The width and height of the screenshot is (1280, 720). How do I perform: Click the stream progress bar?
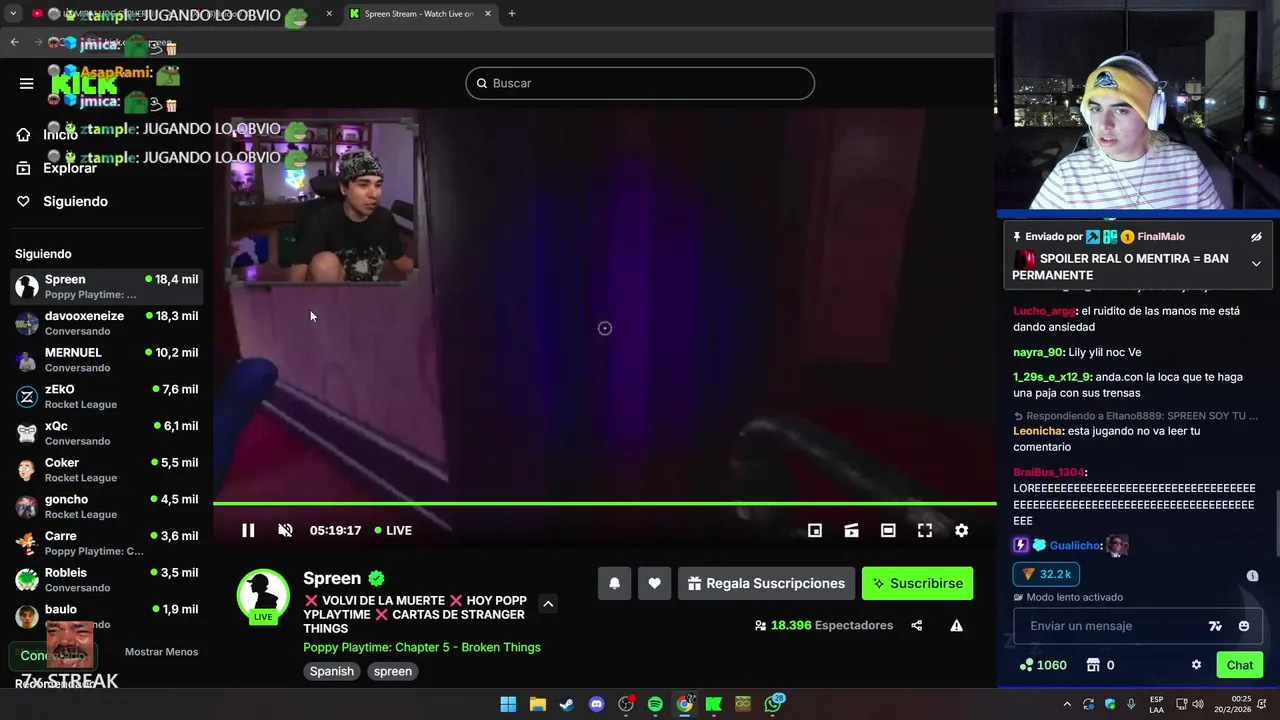604,504
